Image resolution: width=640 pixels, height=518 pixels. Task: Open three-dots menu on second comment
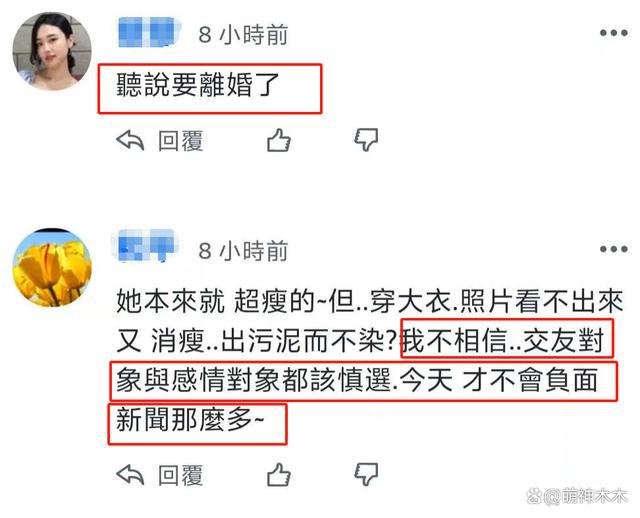(613, 249)
